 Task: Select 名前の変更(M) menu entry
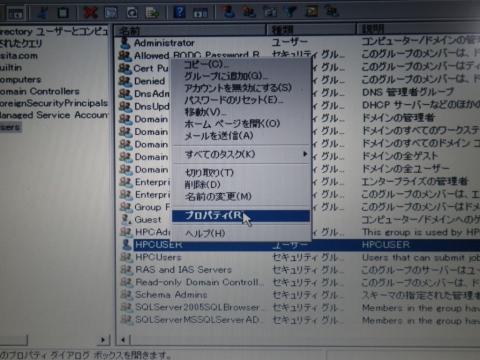click(218, 196)
